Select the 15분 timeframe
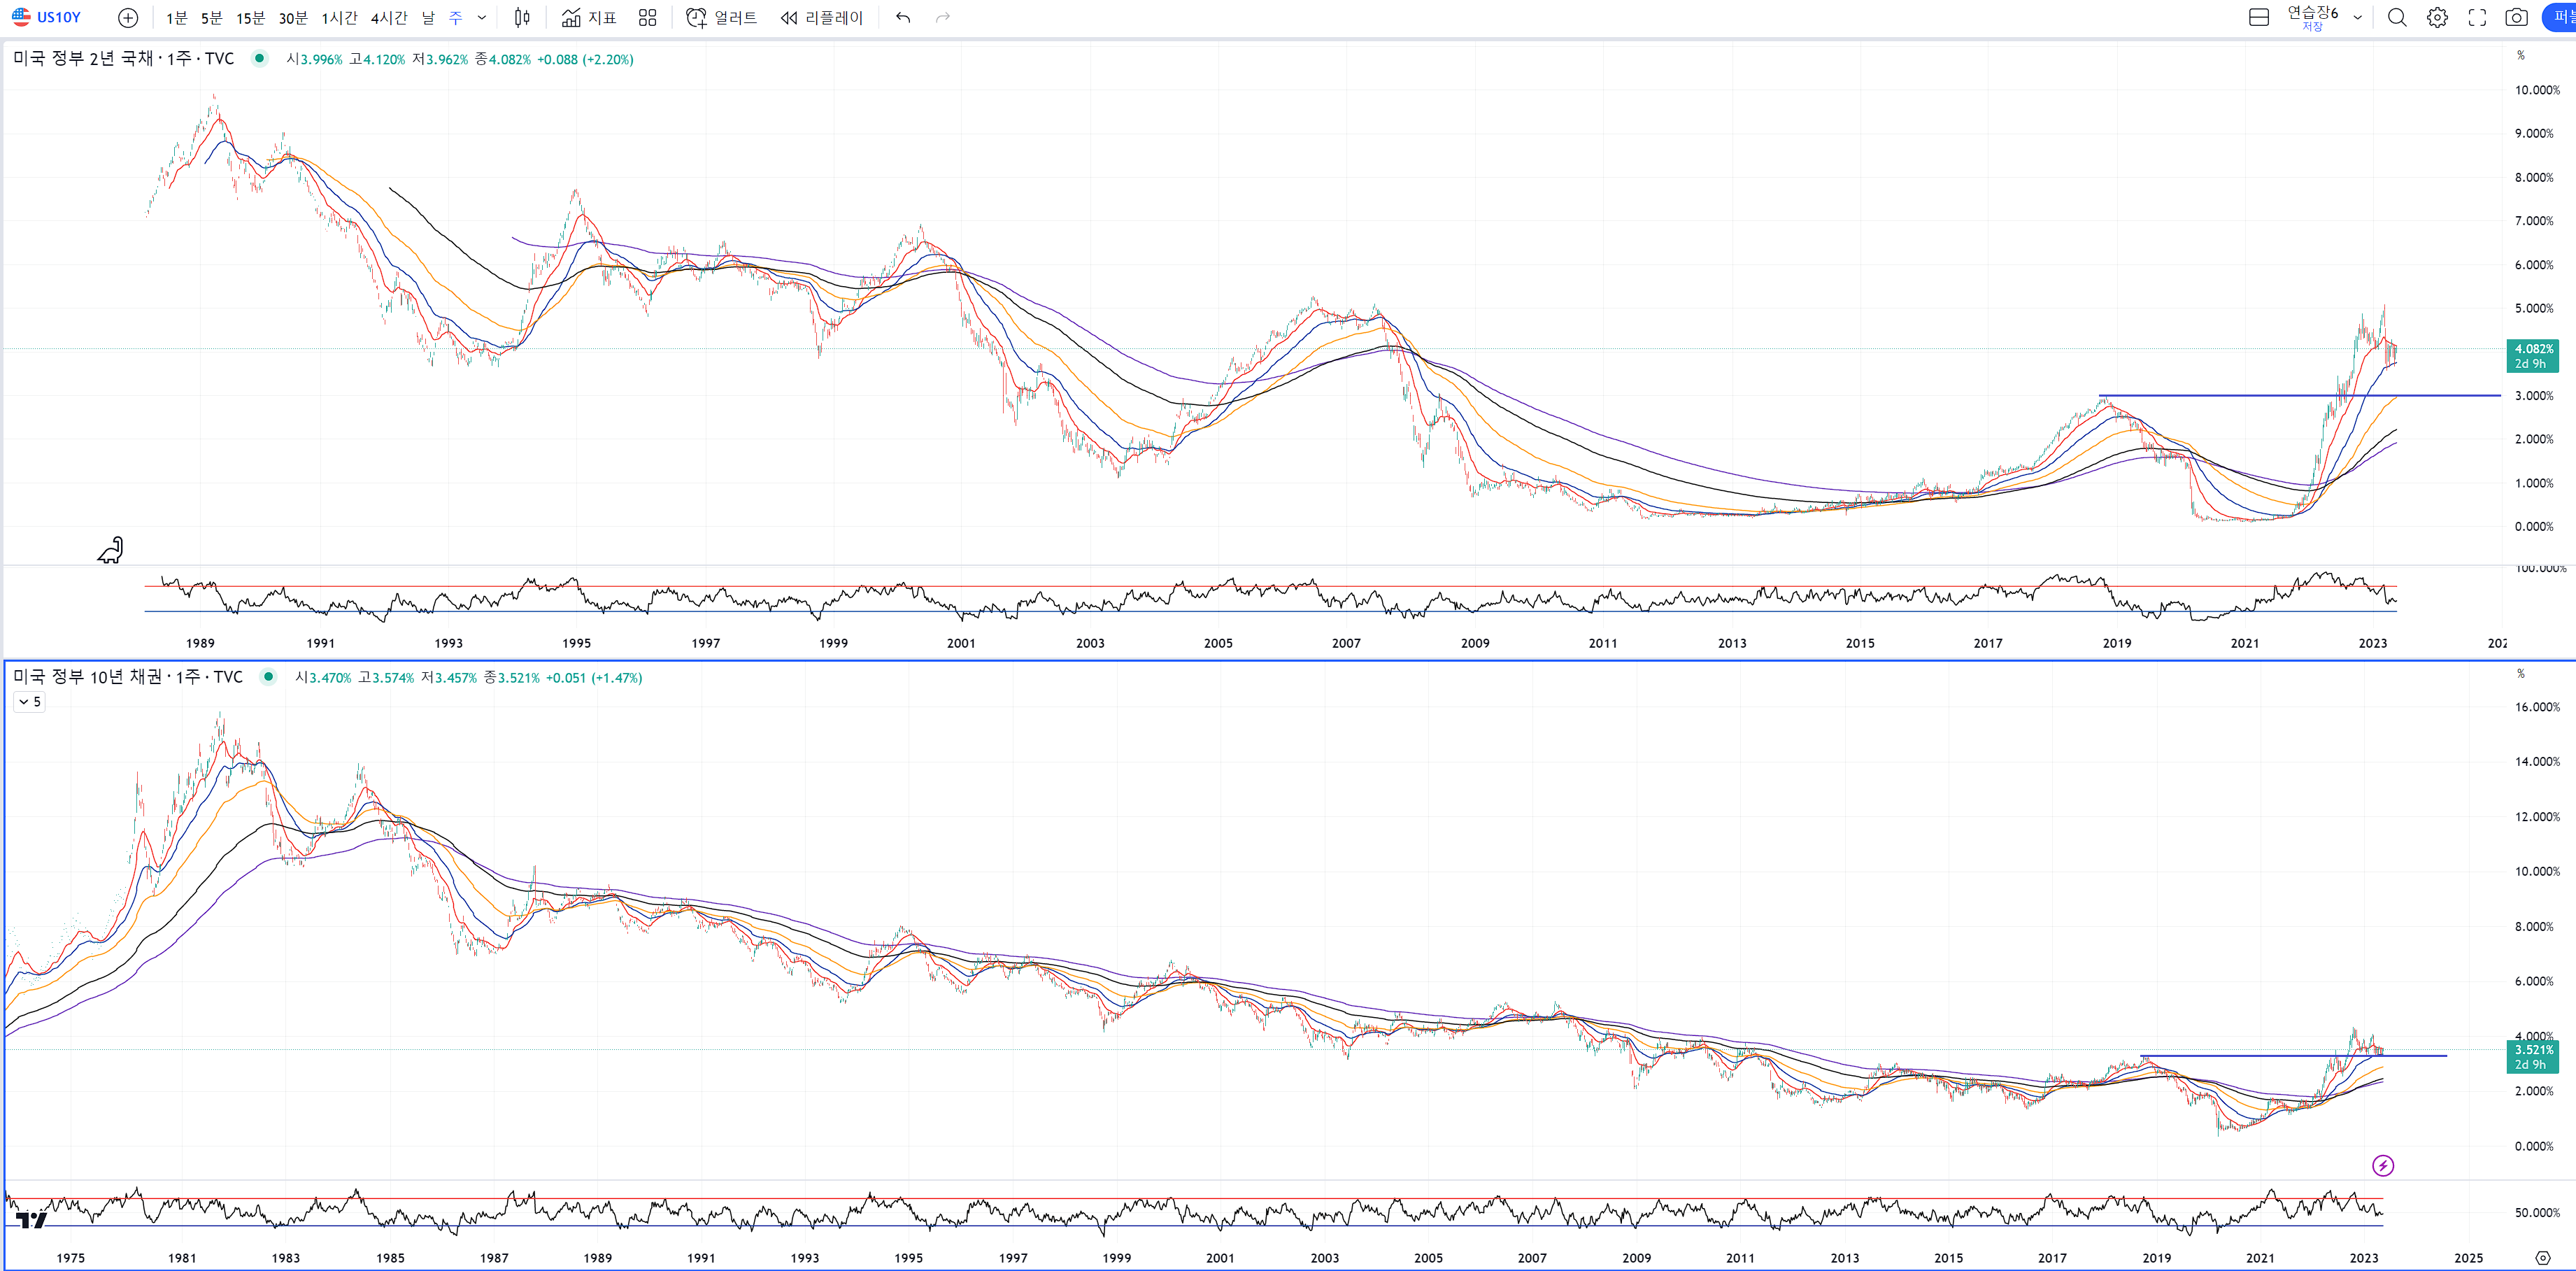Image resolution: width=2576 pixels, height=1271 pixels. [250, 17]
